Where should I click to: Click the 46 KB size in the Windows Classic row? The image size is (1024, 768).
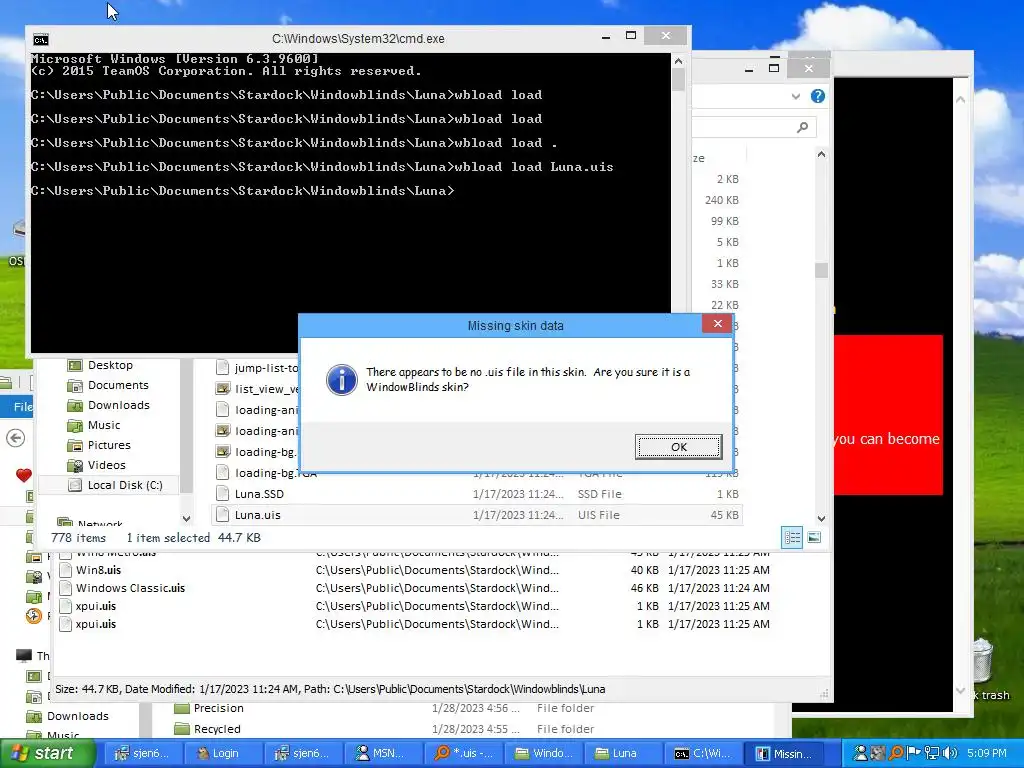[x=644, y=588]
